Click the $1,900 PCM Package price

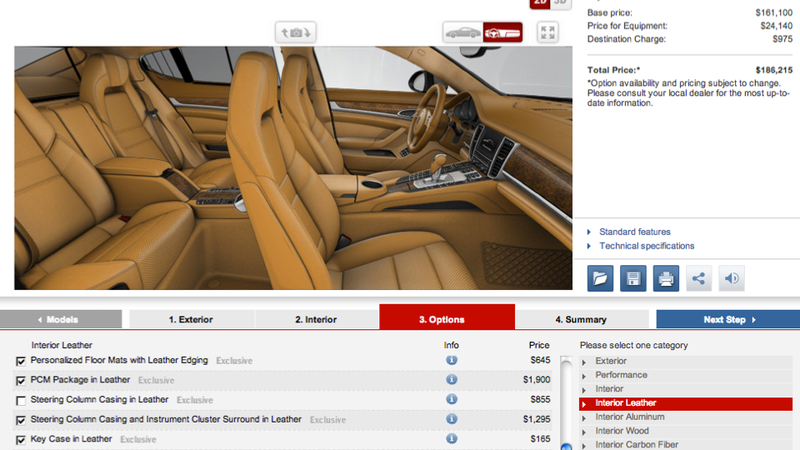537,380
